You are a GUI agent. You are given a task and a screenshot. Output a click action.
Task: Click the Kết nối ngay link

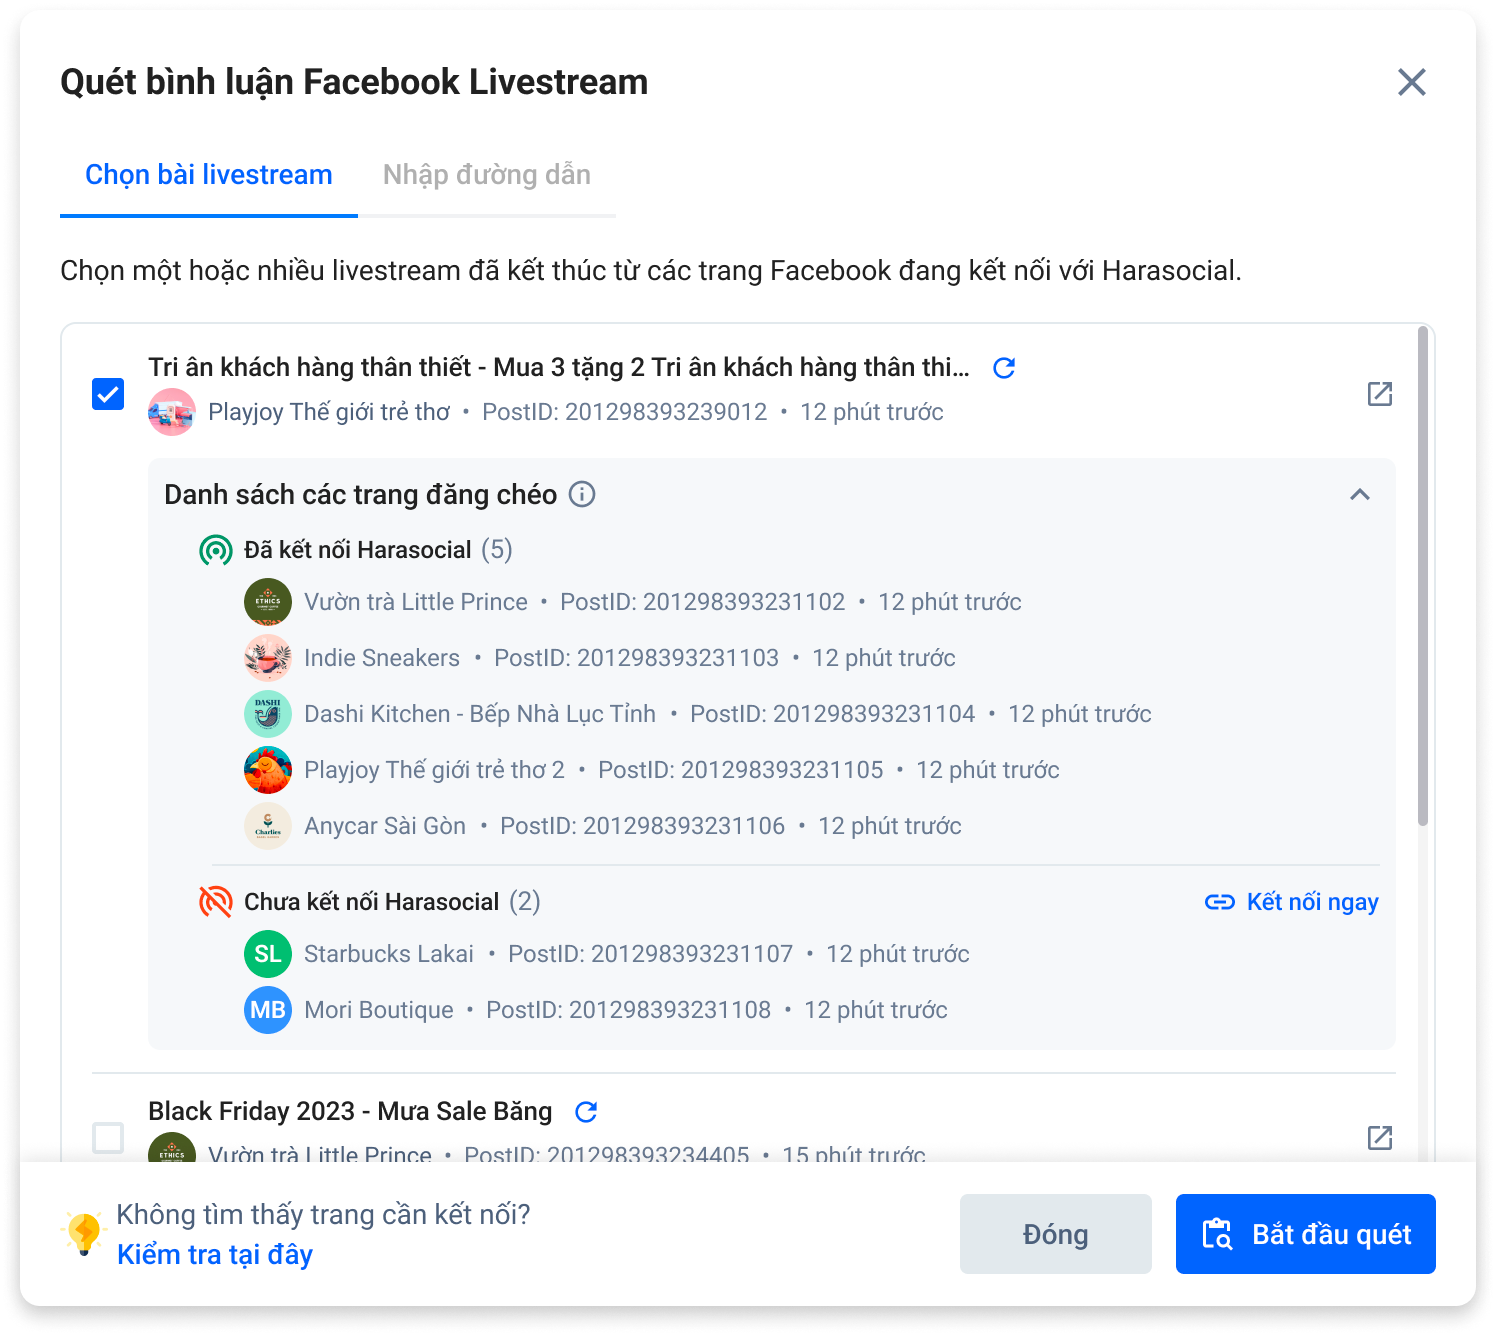[x=1292, y=902]
